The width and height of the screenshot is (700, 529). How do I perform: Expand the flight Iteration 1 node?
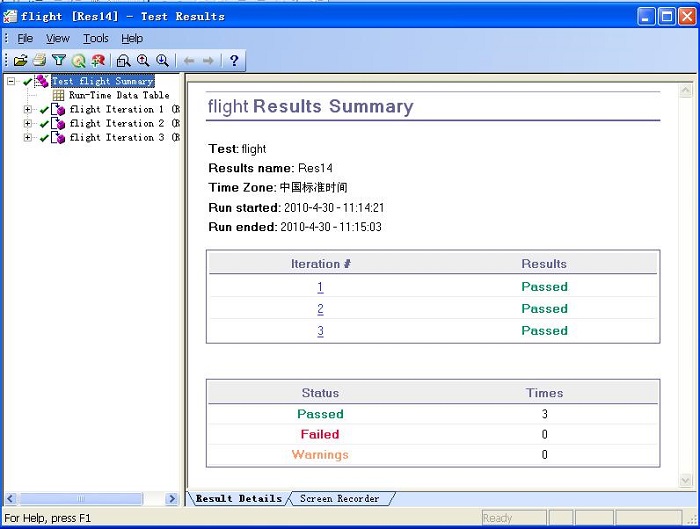click(x=28, y=110)
